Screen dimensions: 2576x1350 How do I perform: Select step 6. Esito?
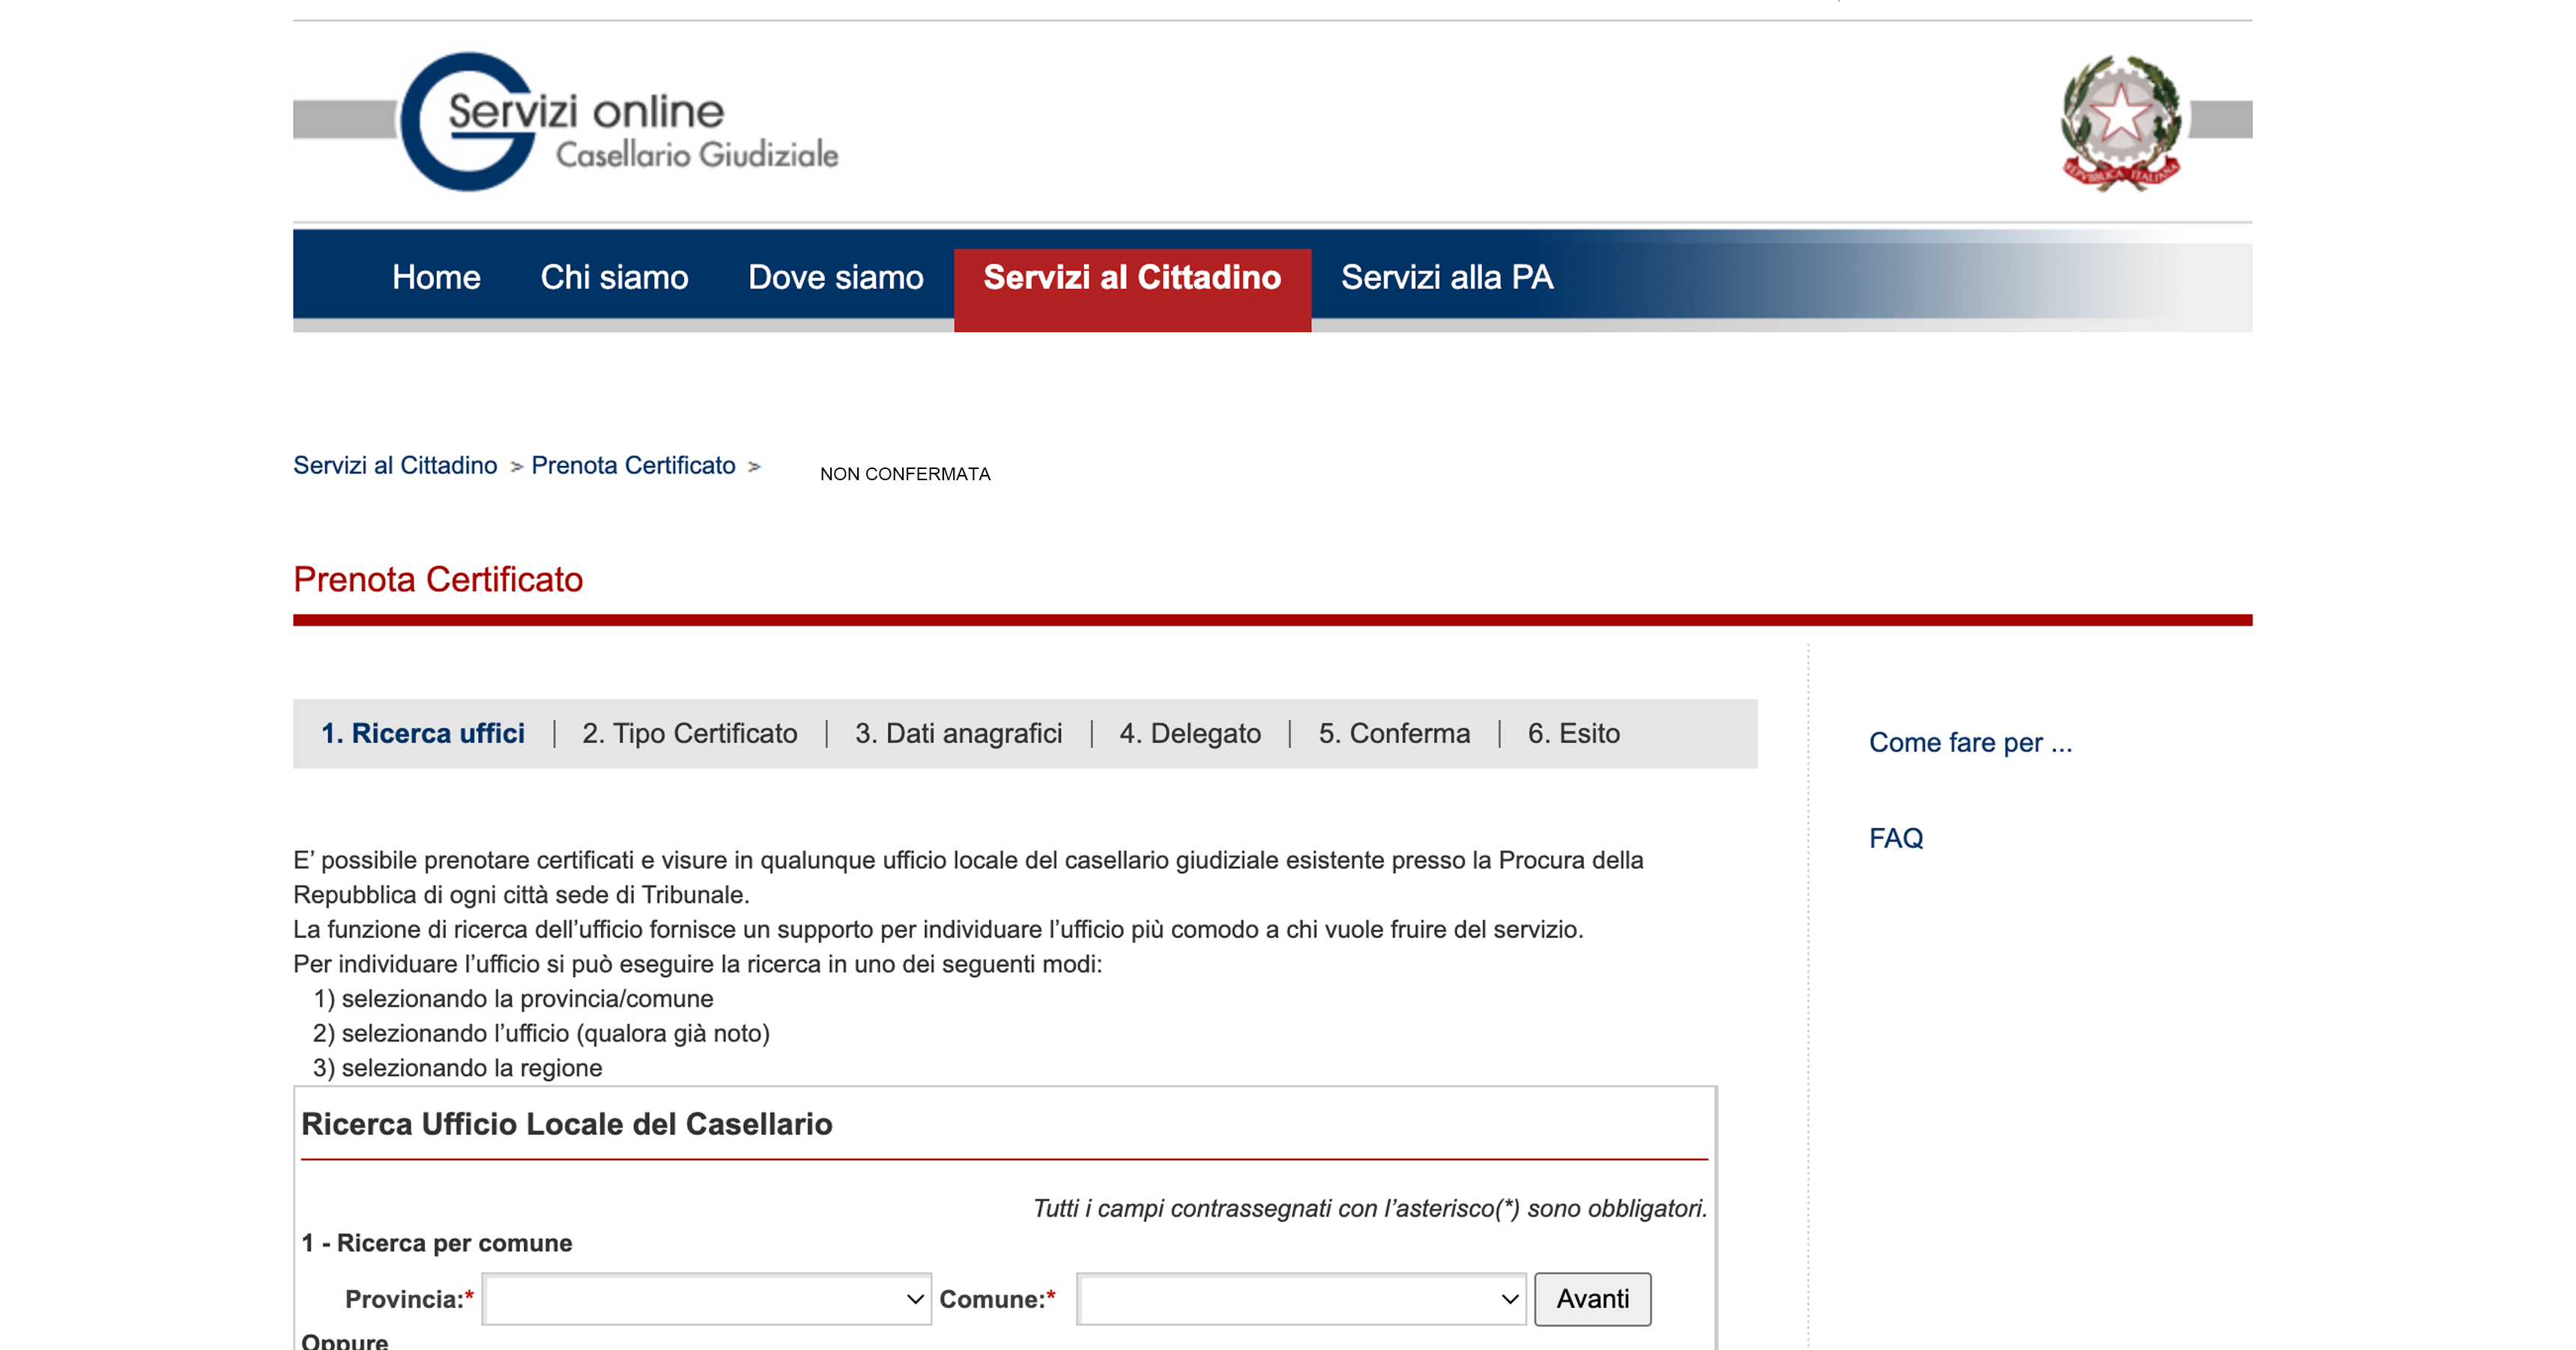1573,734
